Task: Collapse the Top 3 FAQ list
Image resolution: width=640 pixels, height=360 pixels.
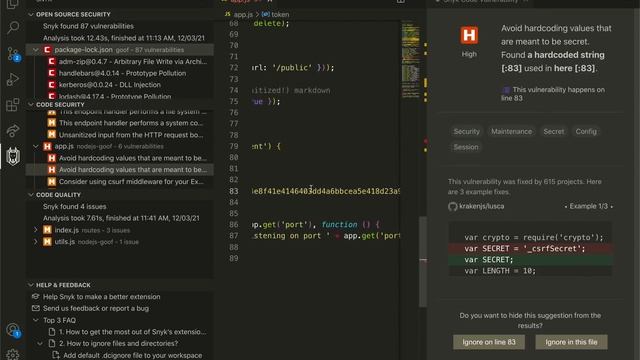Action: pyautogui.click(x=36, y=320)
